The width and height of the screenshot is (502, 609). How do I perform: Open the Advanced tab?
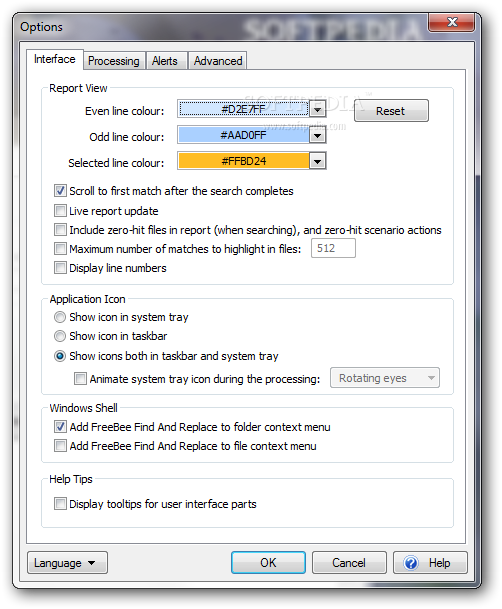[x=218, y=61]
